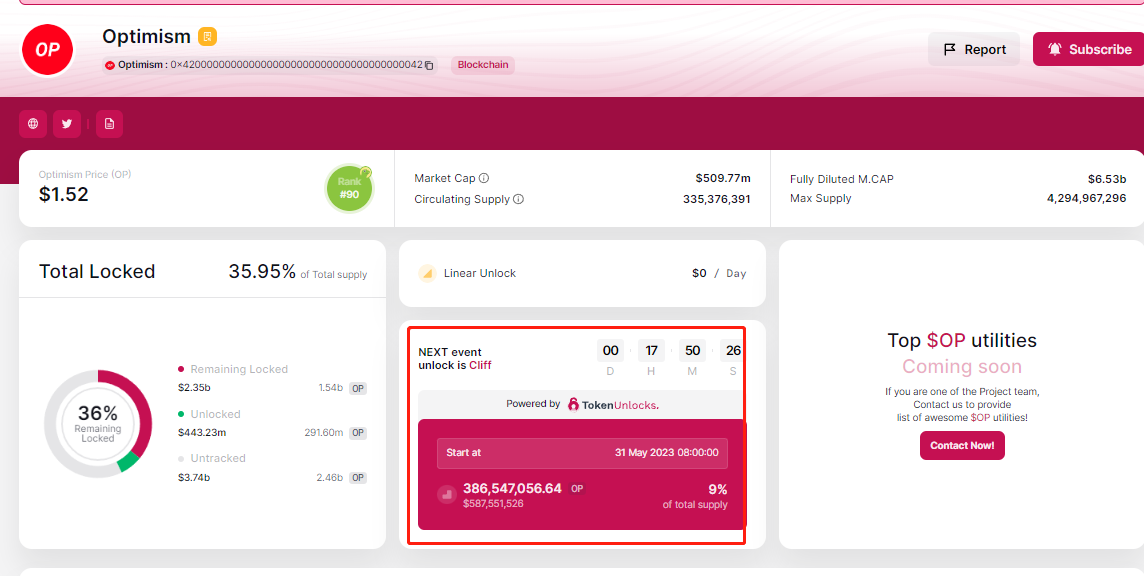Click OP tag next to 2.46b
The width and height of the screenshot is (1144, 576).
(x=358, y=477)
